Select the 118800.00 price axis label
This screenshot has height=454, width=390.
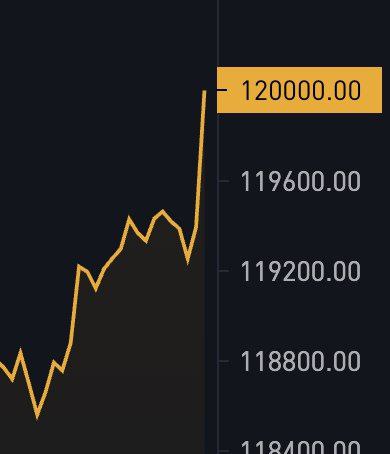[300, 361]
